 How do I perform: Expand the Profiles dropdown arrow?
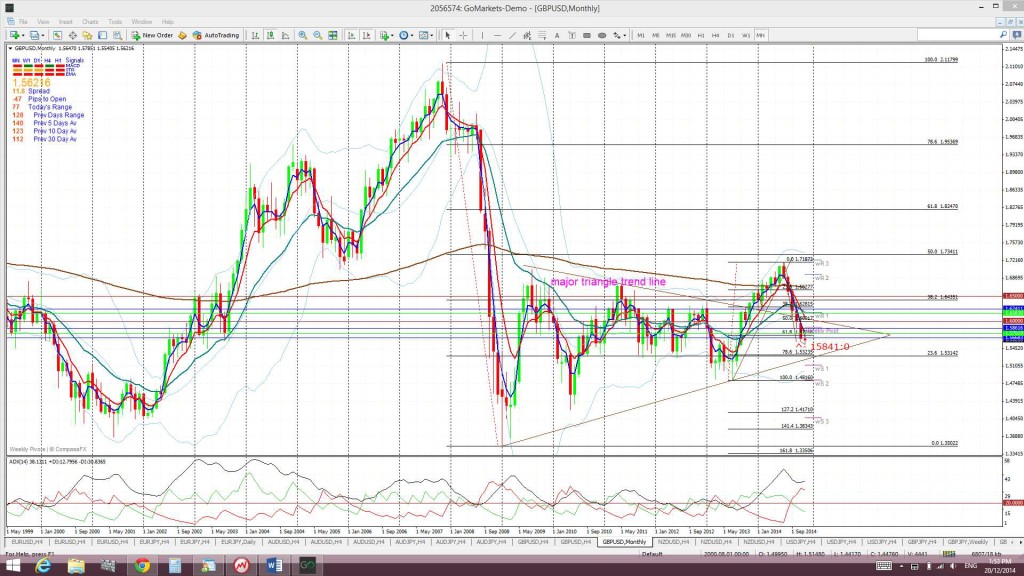(x=43, y=35)
